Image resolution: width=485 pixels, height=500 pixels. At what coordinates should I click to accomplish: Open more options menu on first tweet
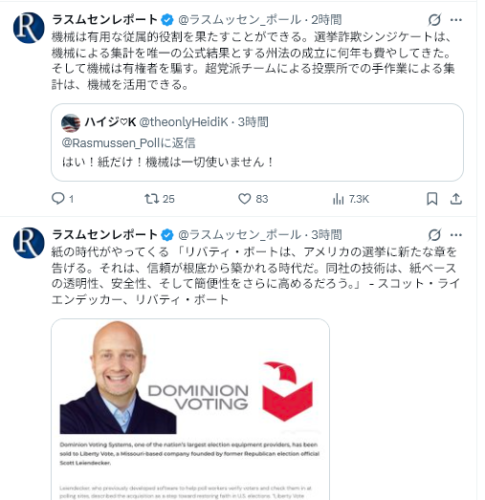click(x=456, y=20)
